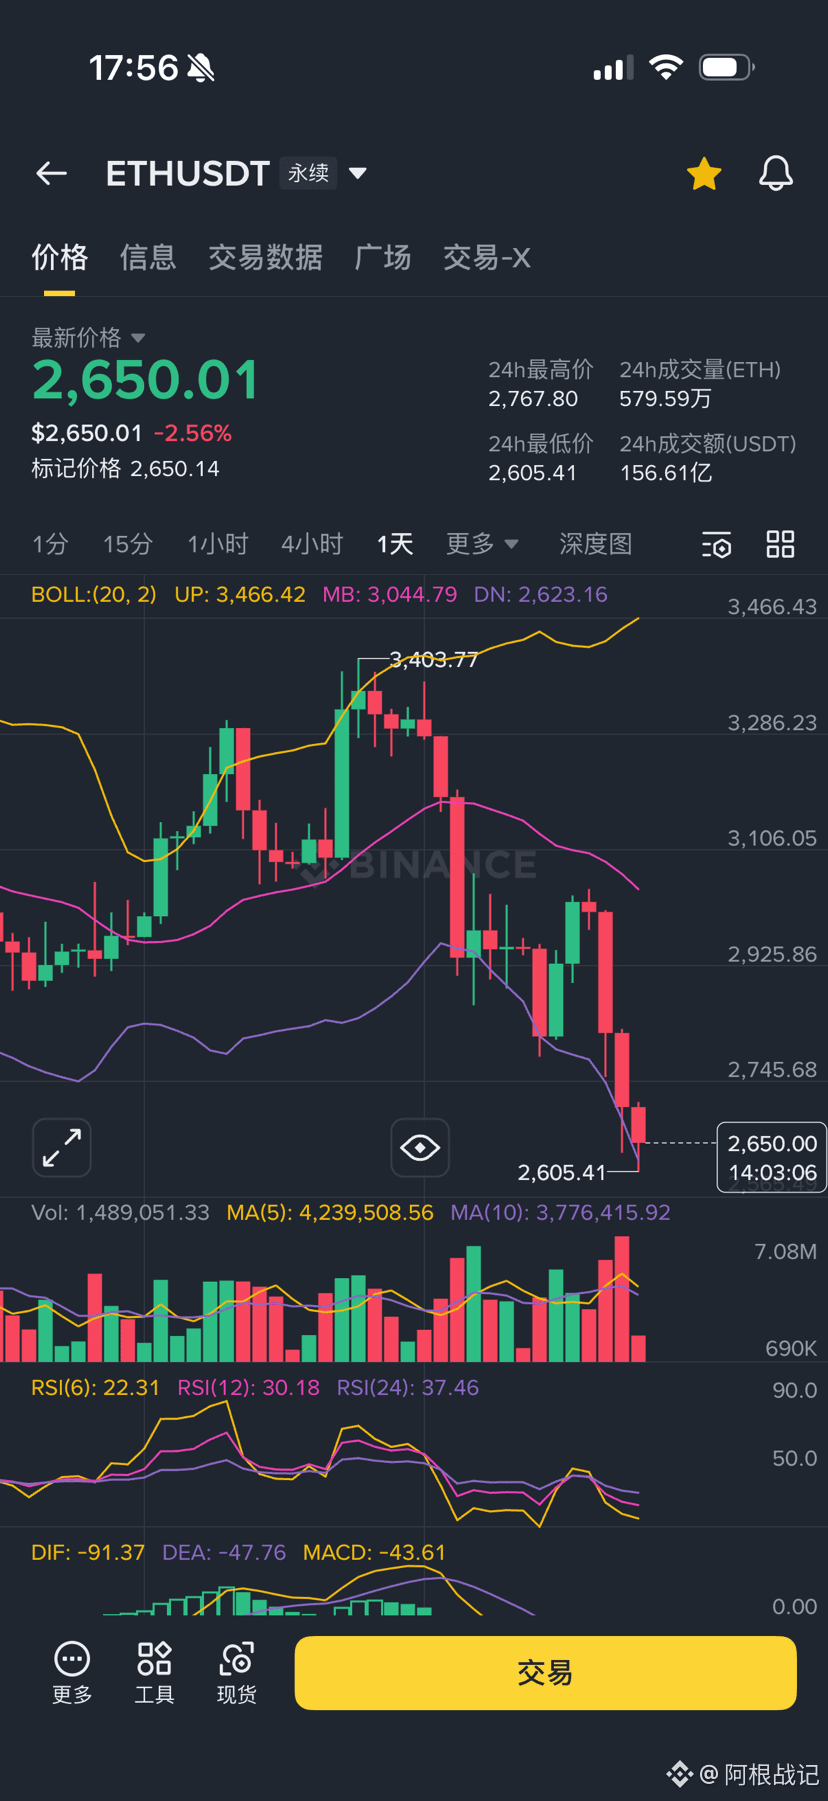The height and width of the screenshot is (1801, 828).
Task: Open chart indicator settings icon
Action: tap(716, 545)
